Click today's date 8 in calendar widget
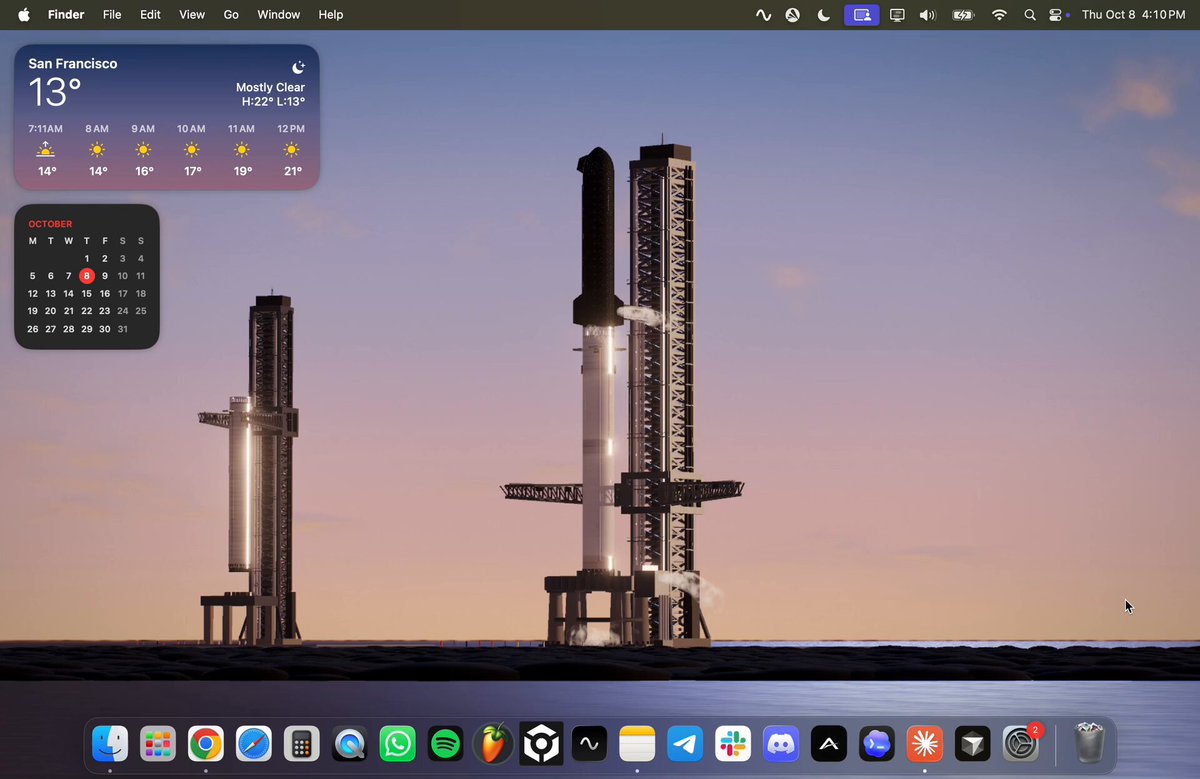Image resolution: width=1200 pixels, height=779 pixels. (87, 276)
